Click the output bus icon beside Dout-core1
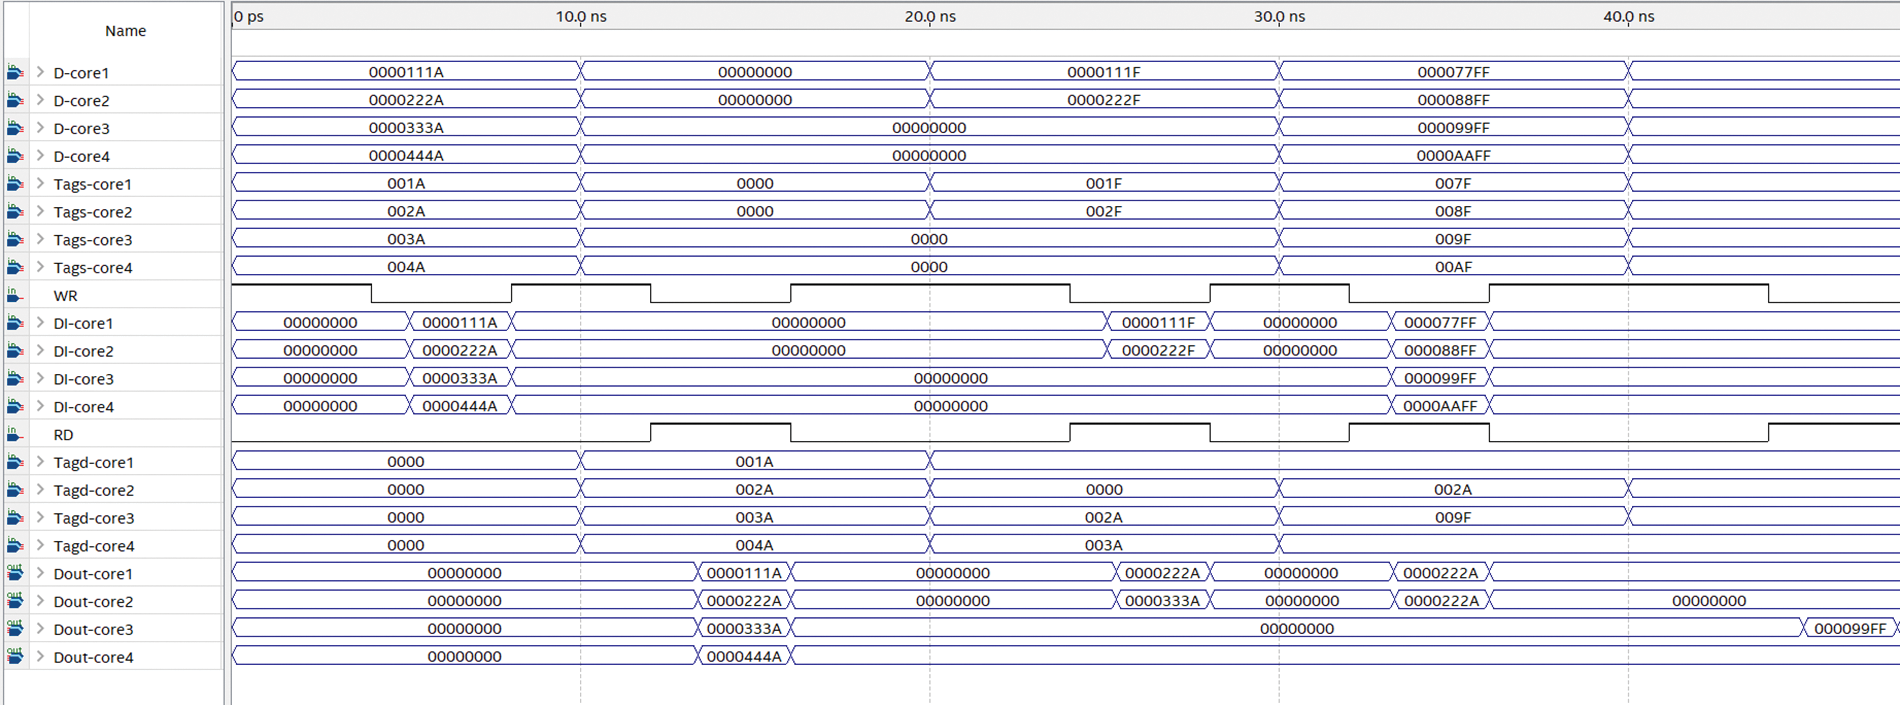 pyautogui.click(x=15, y=573)
